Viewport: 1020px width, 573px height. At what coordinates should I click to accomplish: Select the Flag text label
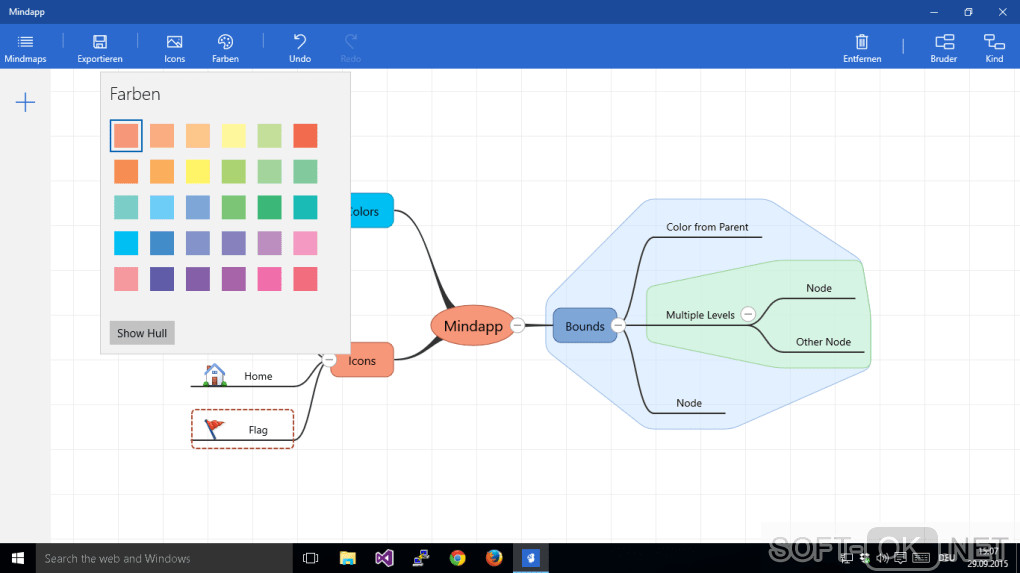tap(258, 430)
